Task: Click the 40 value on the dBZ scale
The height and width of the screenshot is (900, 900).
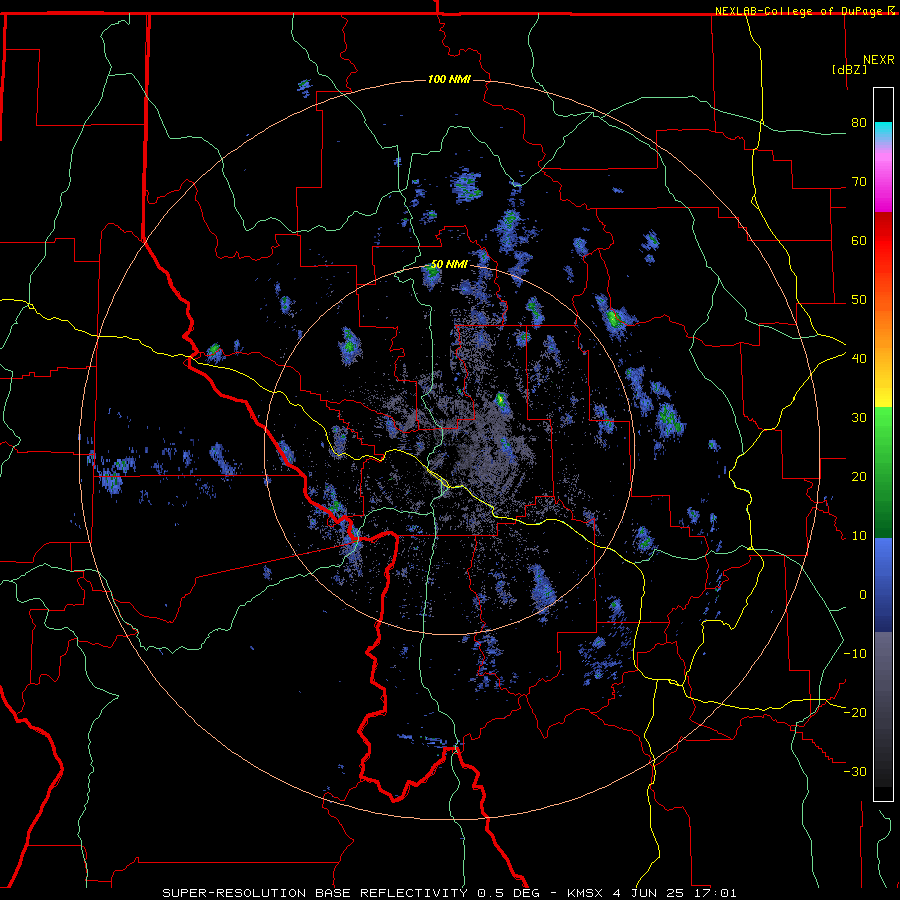Action: click(x=859, y=359)
